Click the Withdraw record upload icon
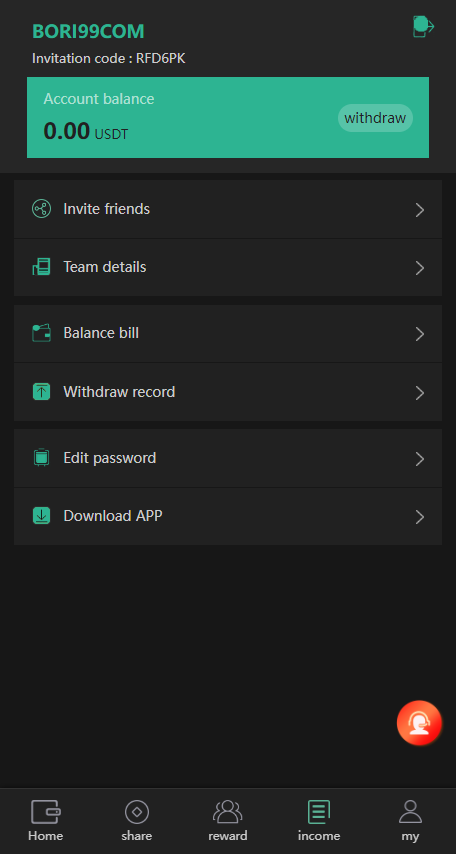 coord(41,392)
